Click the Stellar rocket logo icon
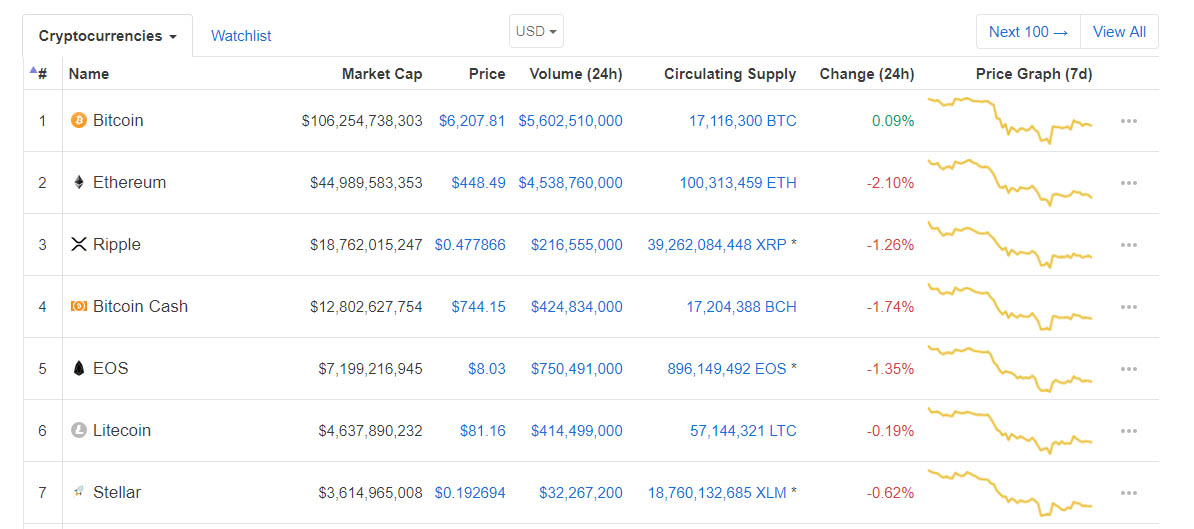Viewport: 1194px width, 529px height. pyautogui.click(x=78, y=493)
